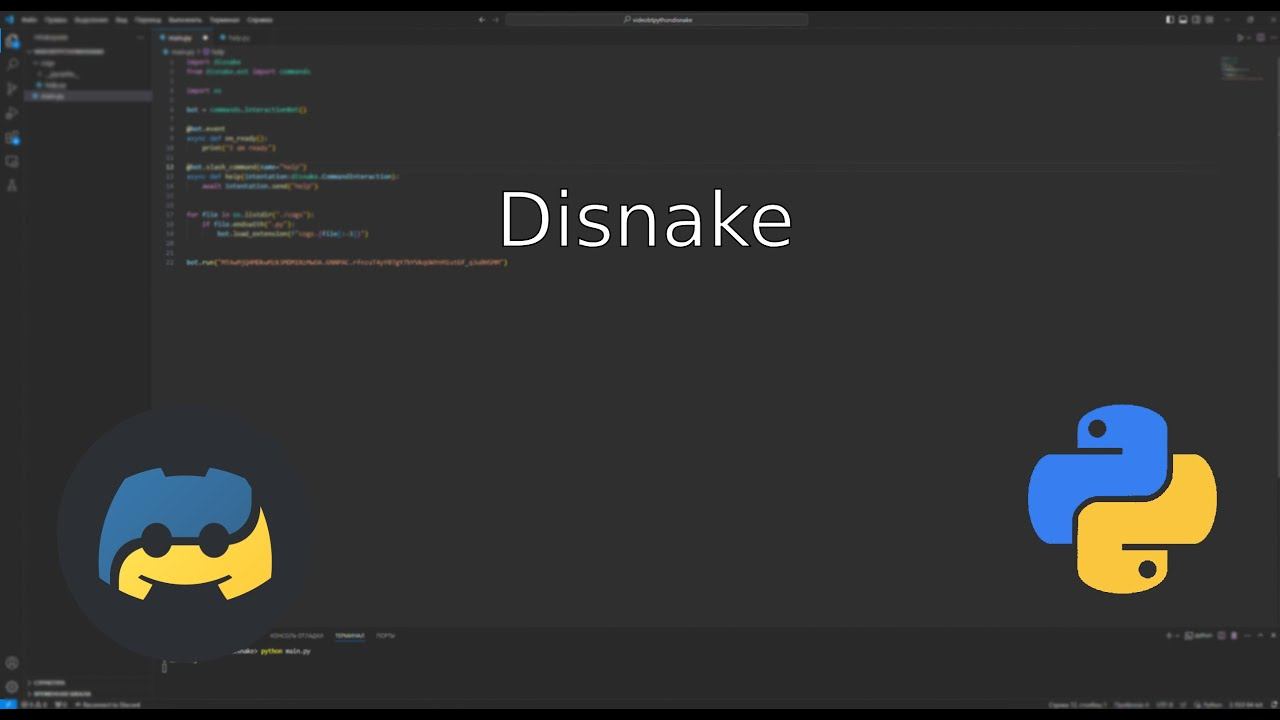This screenshot has width=1280, height=720.
Task: Open the editor More Actions menu
Action: (x=1272, y=38)
